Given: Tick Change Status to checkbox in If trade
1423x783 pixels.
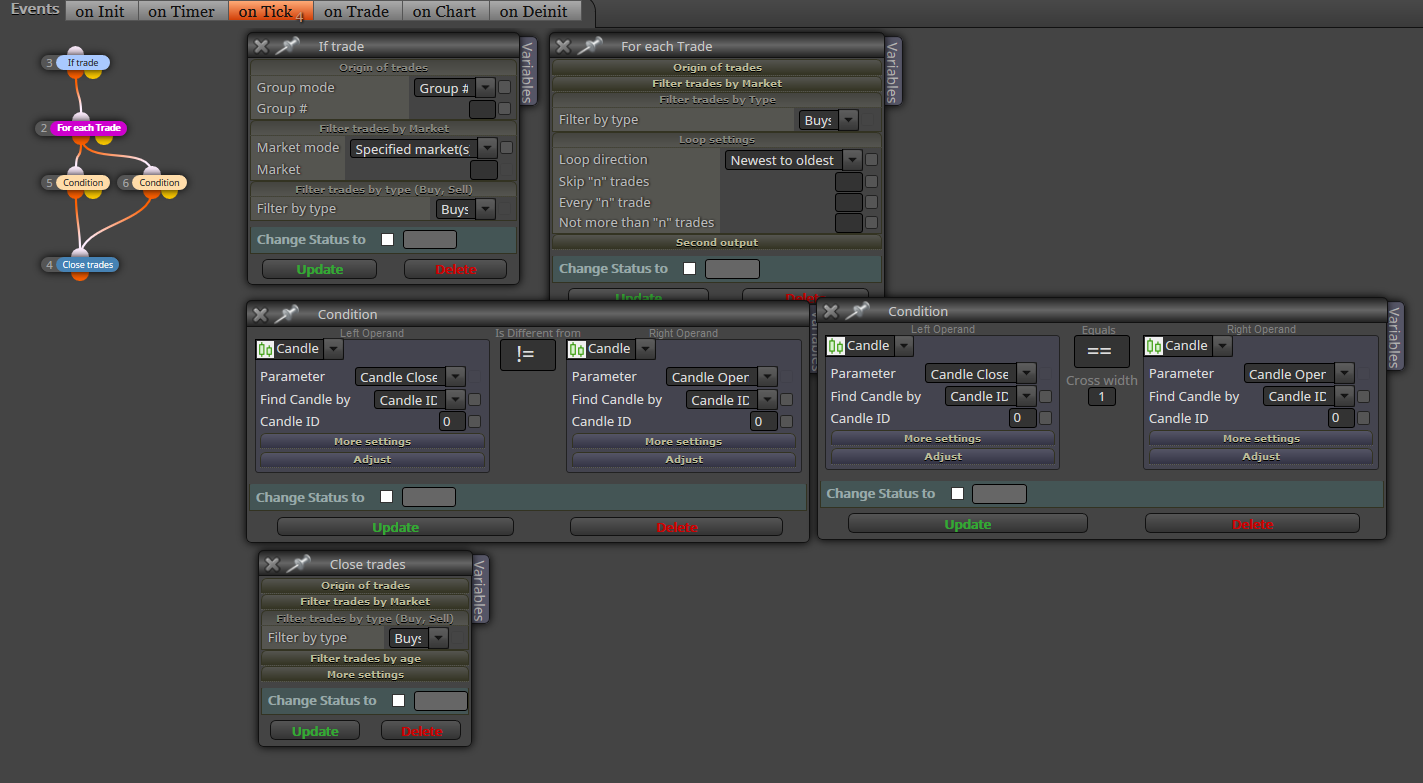Looking at the screenshot, I should pyautogui.click(x=387, y=240).
